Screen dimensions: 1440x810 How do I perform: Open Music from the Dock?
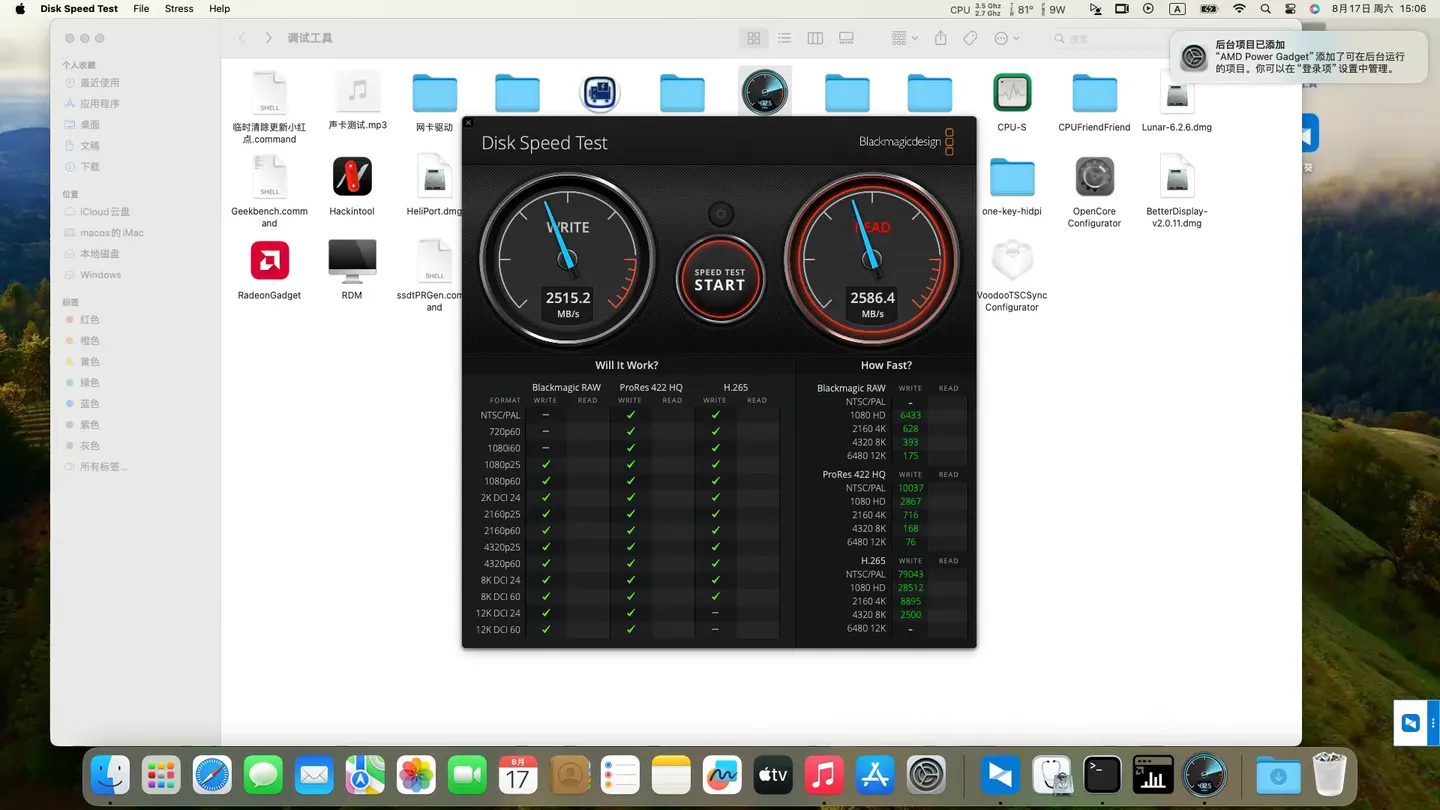824,775
